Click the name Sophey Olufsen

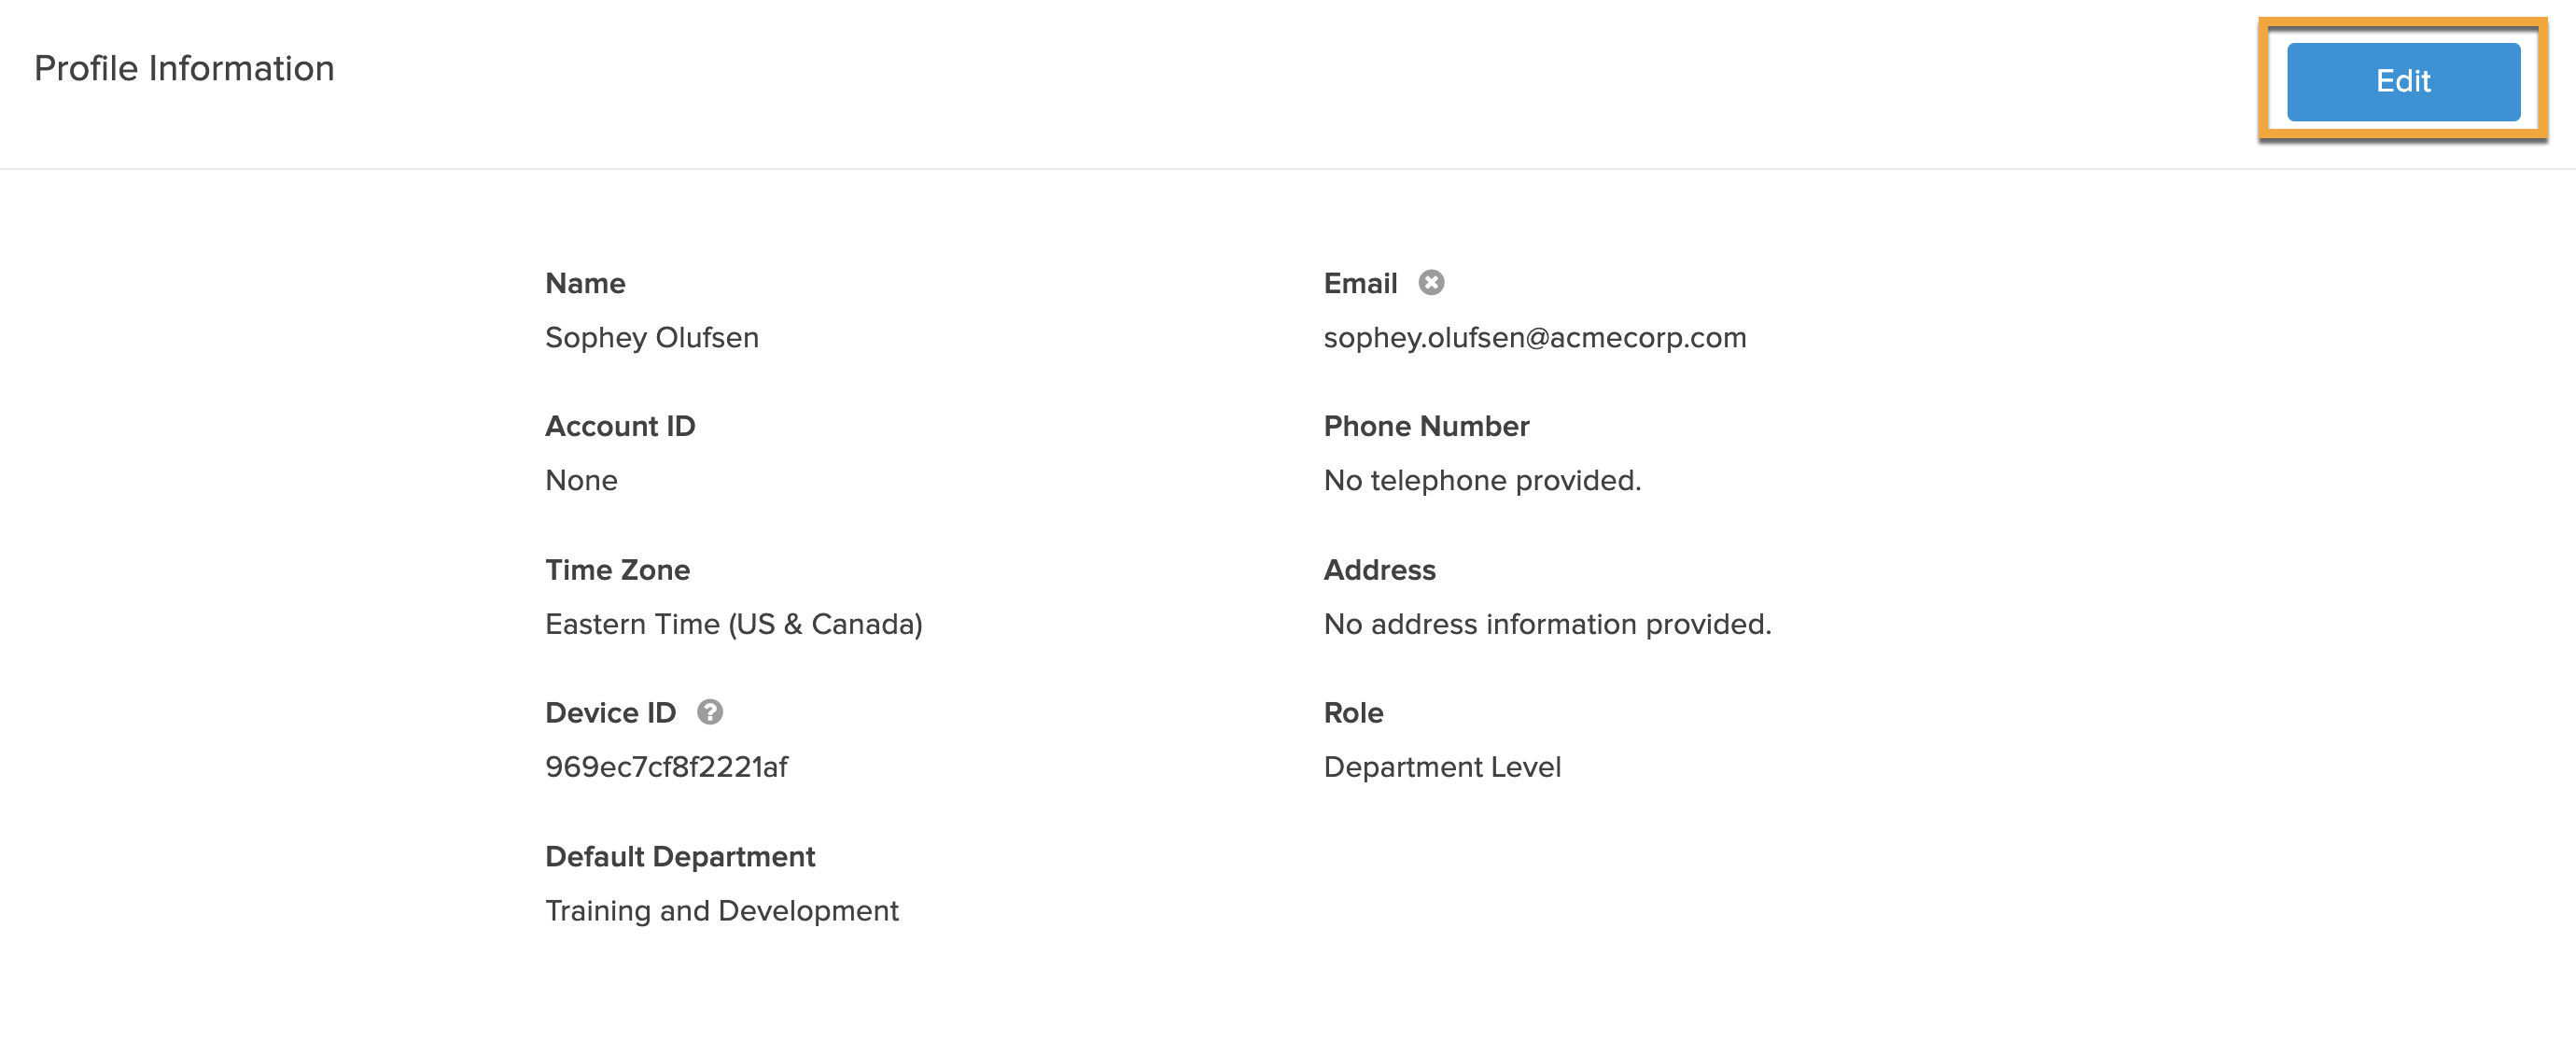[x=652, y=338]
